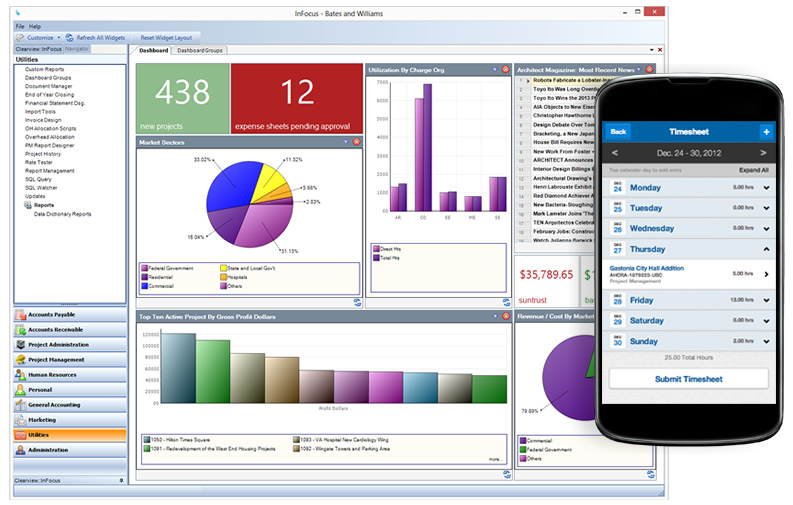793x505 pixels.
Task: Tap the Back button on phone
Action: tap(618, 132)
